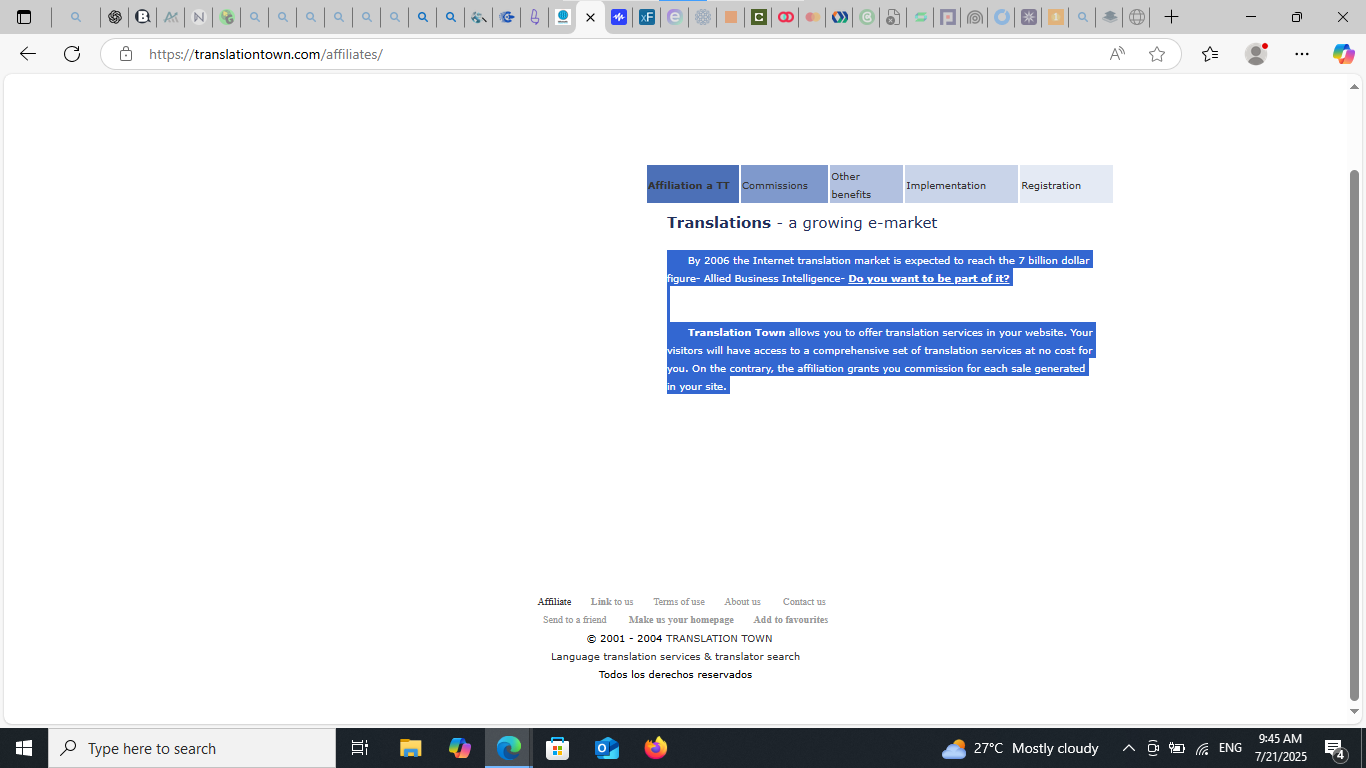
Task: Open Outlook from the taskbar
Action: pos(607,748)
